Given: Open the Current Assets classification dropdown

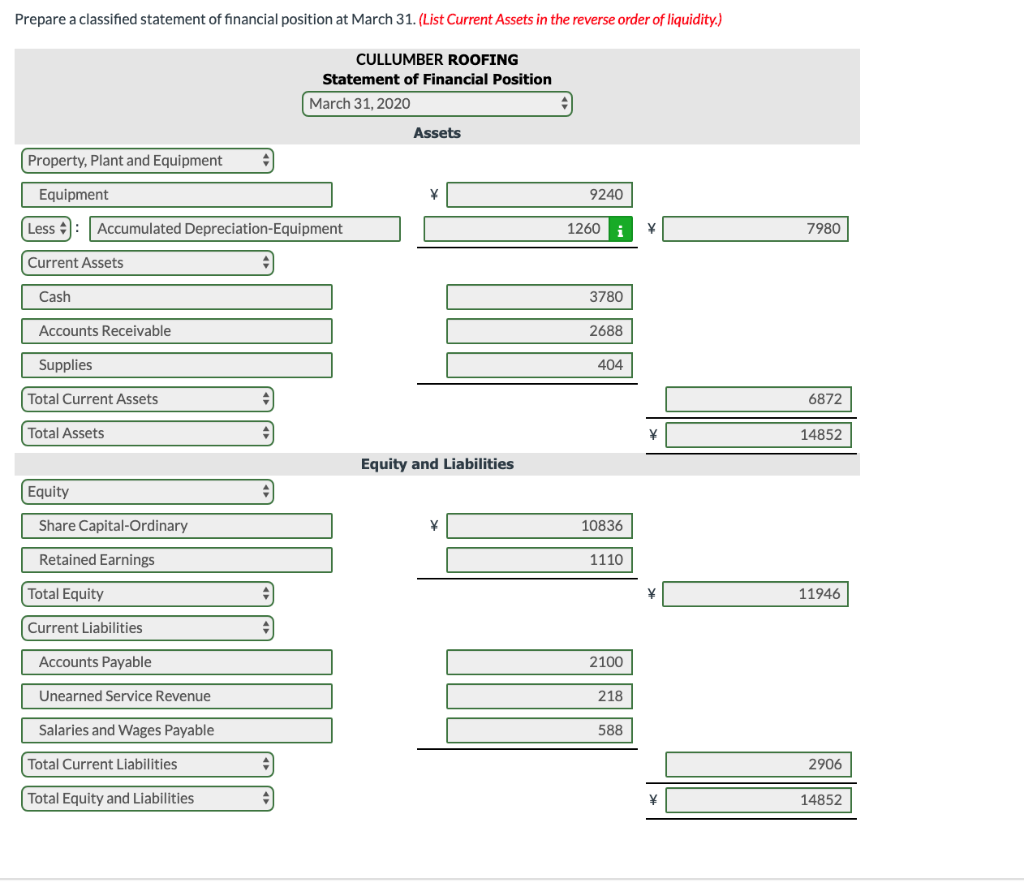Looking at the screenshot, I should (147, 262).
